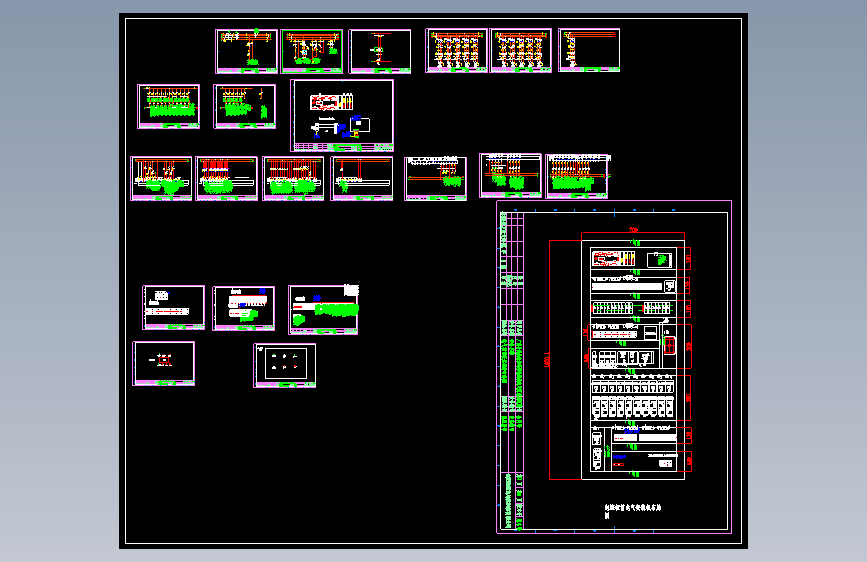Select the second top-row sheet with green border
The height and width of the screenshot is (562, 867).
312,51
